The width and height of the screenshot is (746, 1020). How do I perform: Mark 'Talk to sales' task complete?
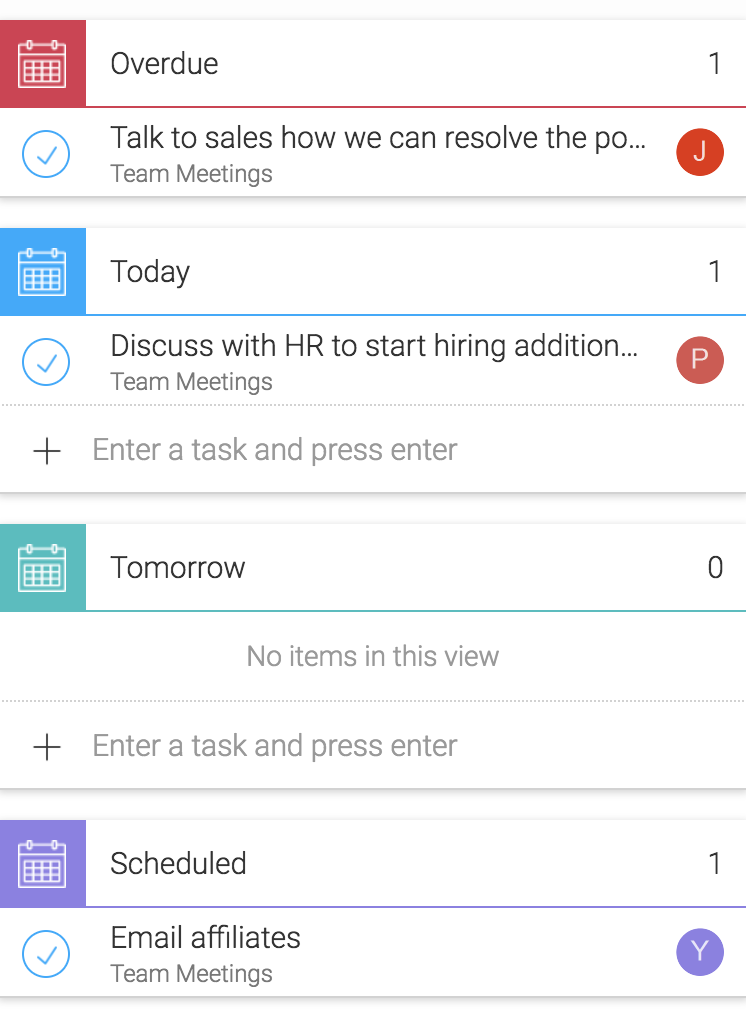click(x=46, y=155)
